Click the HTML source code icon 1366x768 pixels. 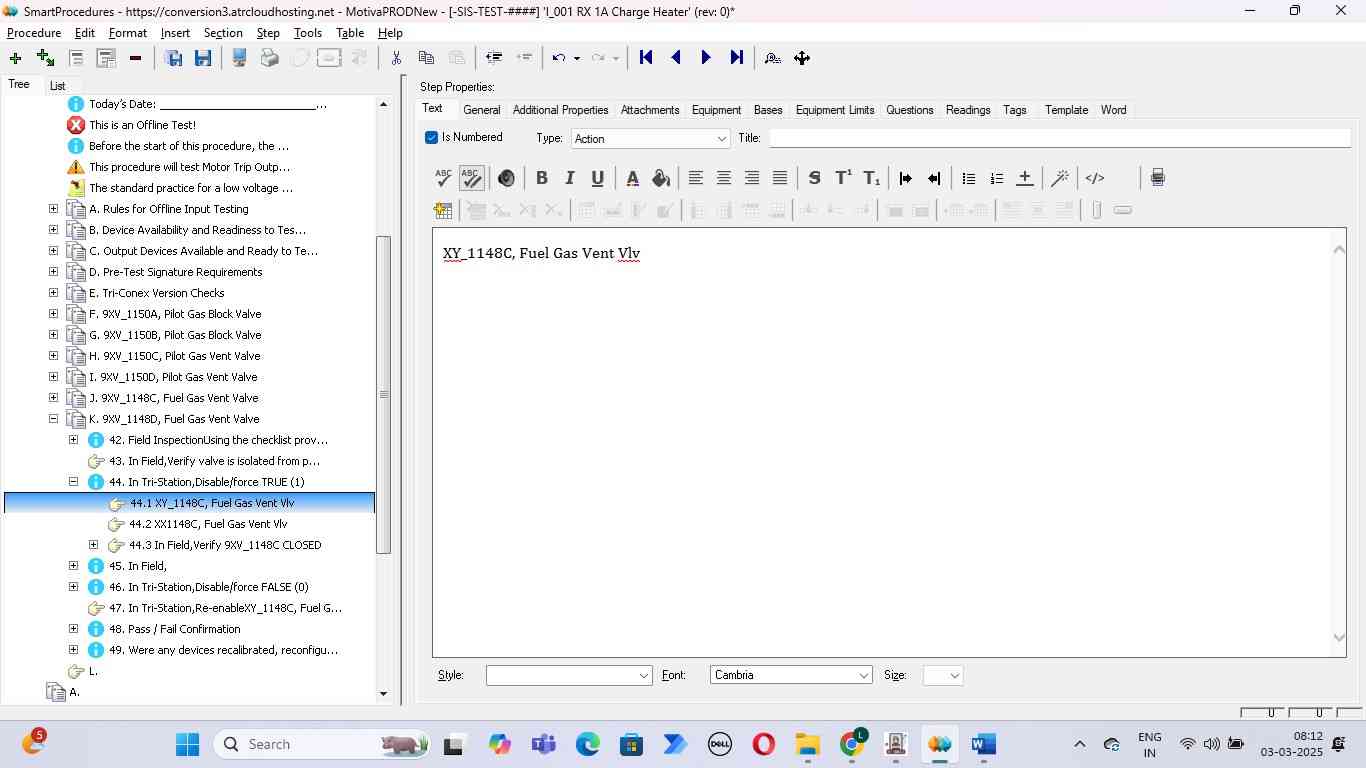(1095, 178)
